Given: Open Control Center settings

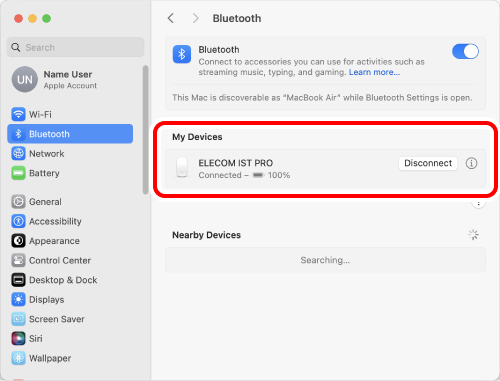Looking at the screenshot, I should pos(70,260).
